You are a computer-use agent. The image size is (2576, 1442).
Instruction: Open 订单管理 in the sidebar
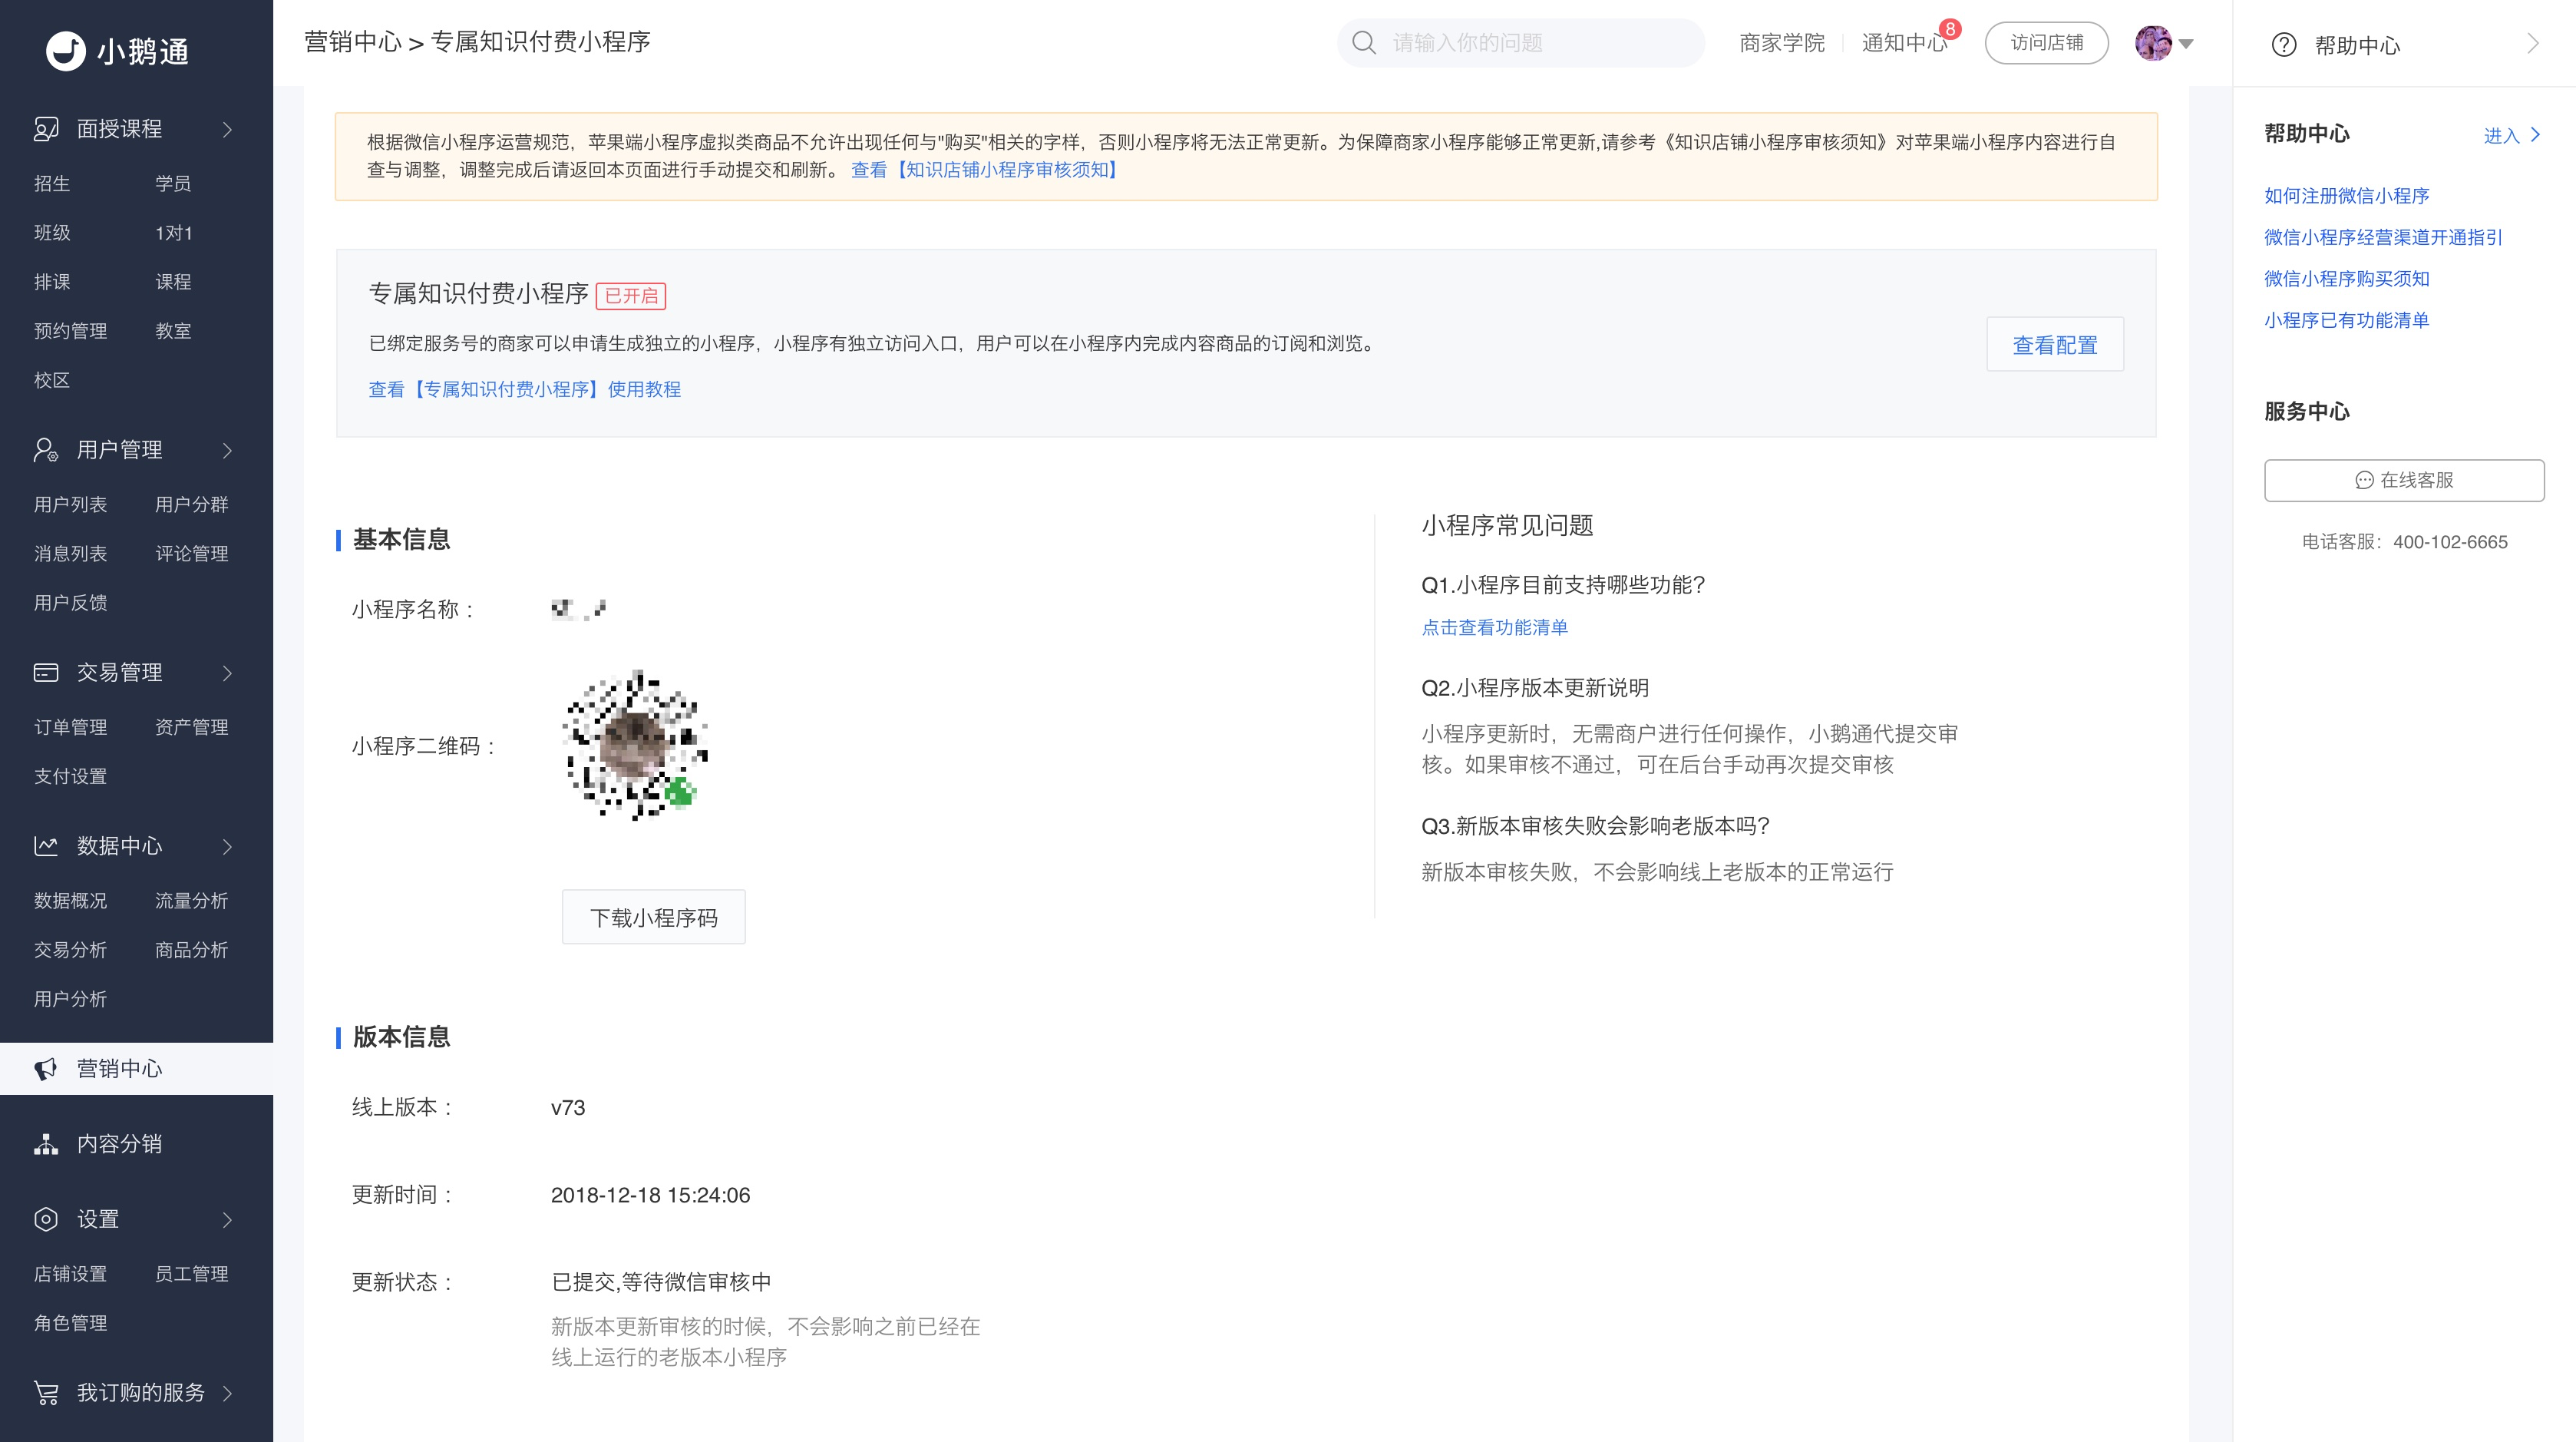70,727
